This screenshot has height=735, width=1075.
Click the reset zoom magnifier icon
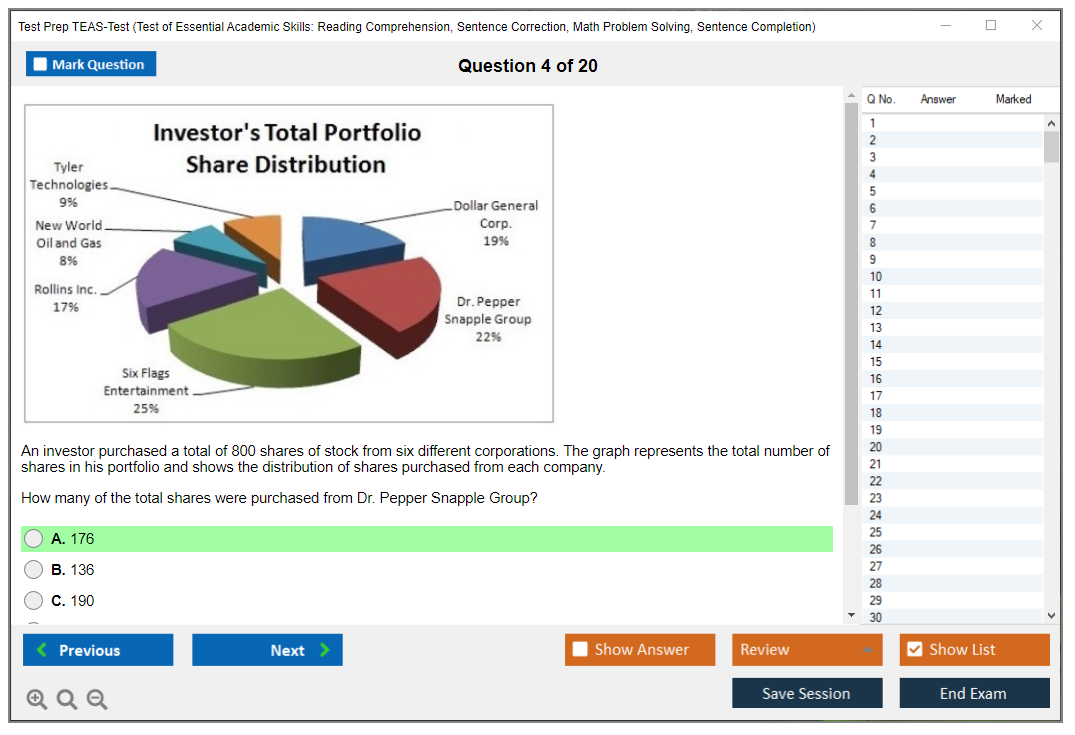67,700
